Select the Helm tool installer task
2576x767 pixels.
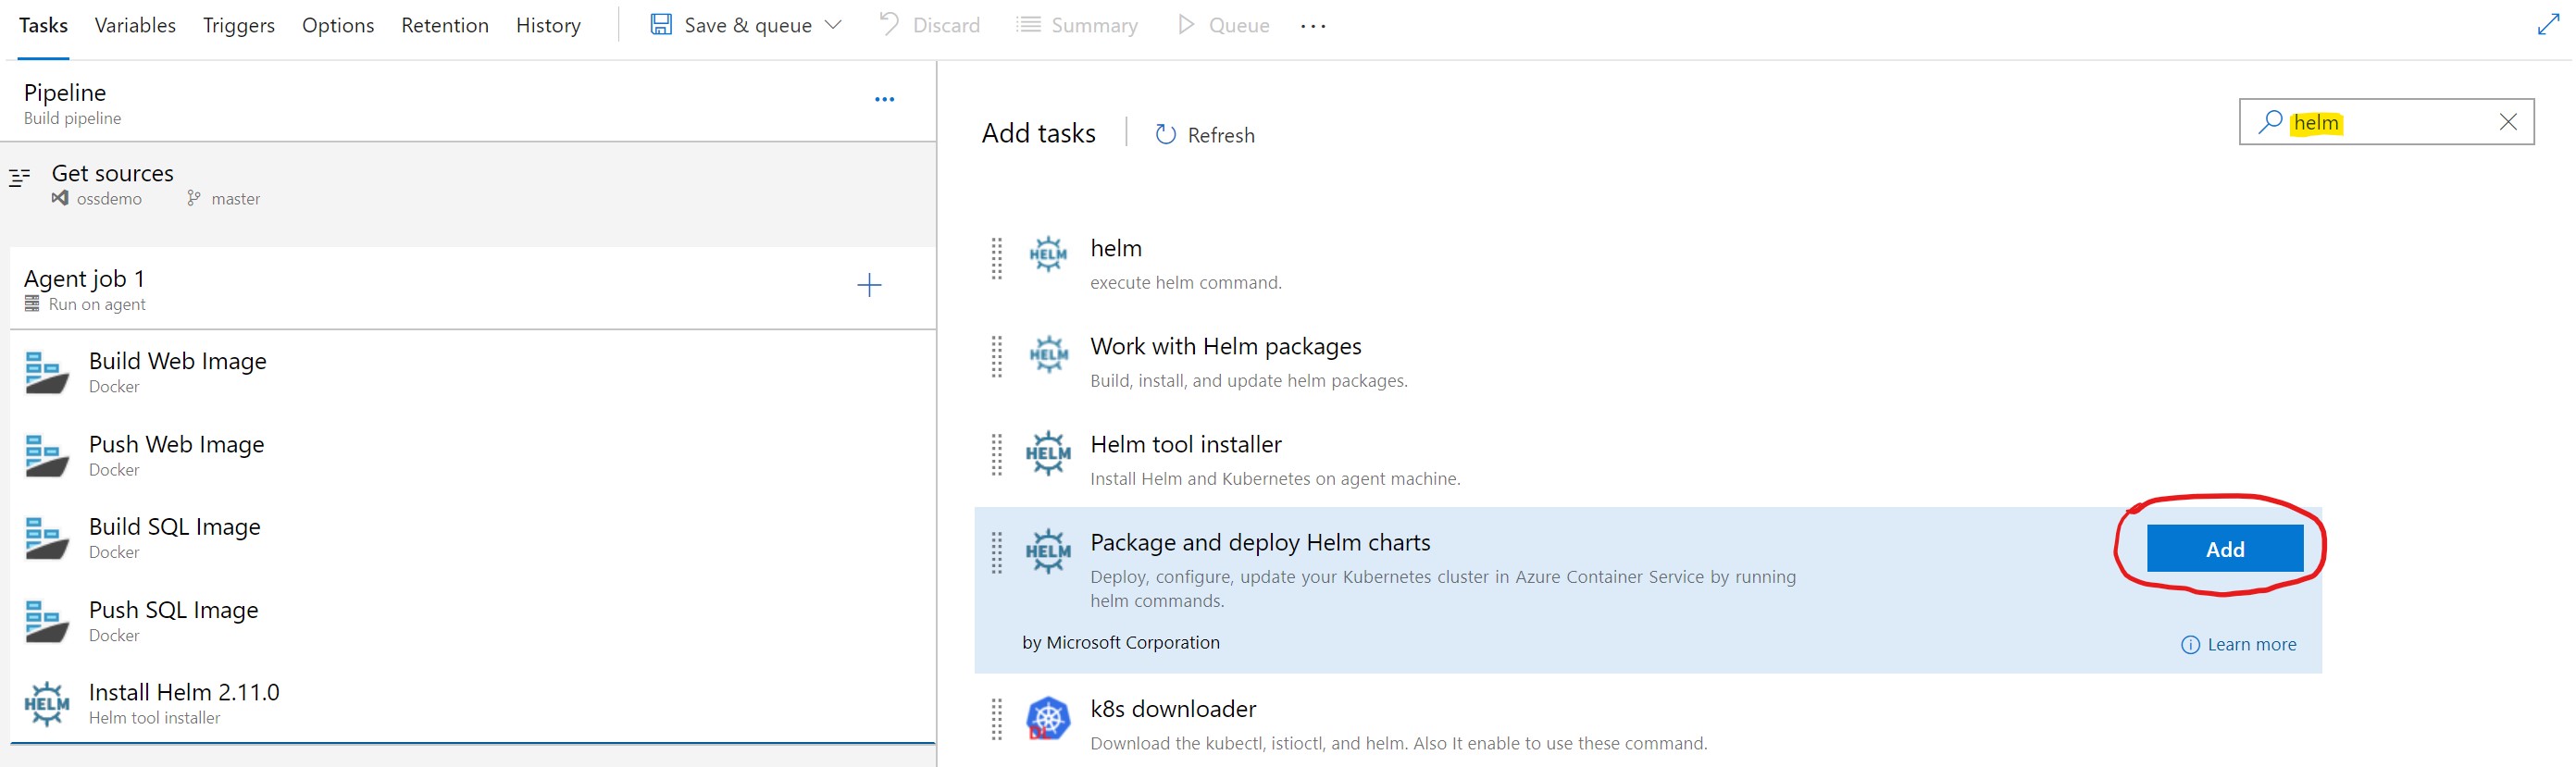[1648, 458]
